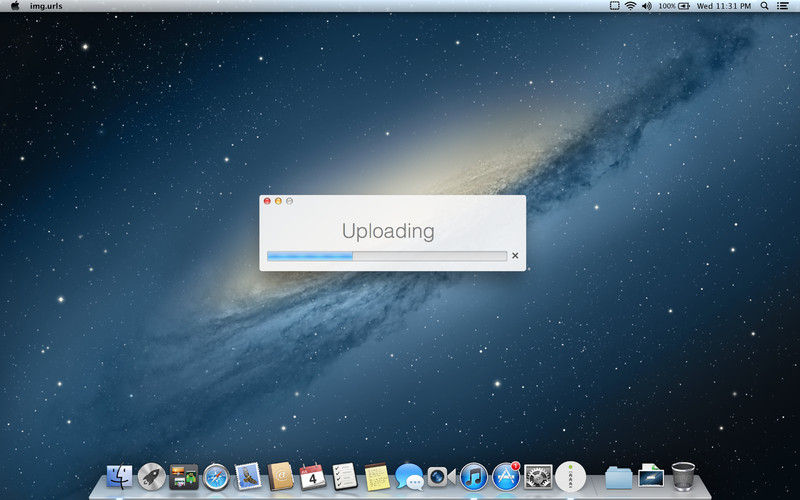The width and height of the screenshot is (800, 500).
Task: Open the volume control in menu bar
Action: (646, 6)
